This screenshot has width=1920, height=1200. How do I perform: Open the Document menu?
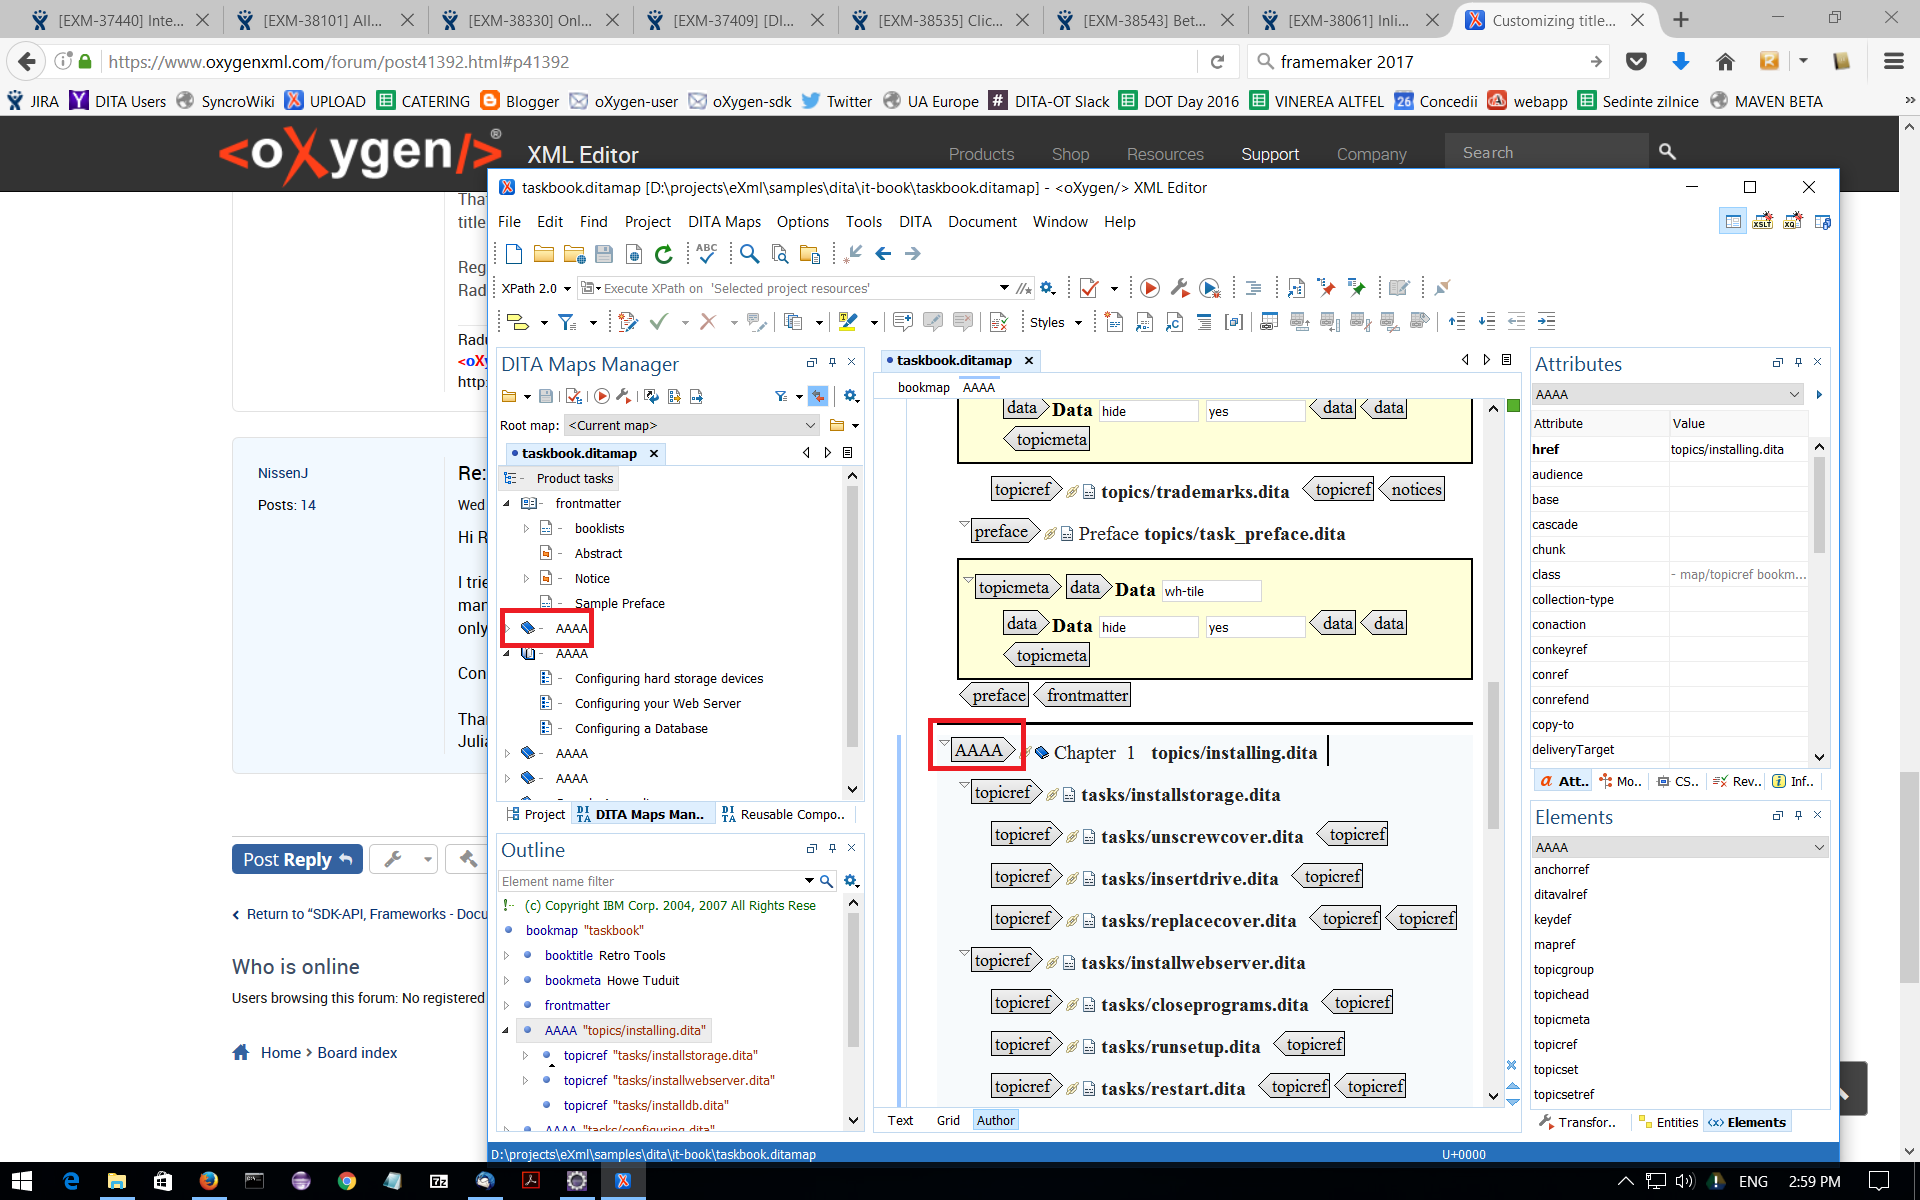tap(982, 222)
